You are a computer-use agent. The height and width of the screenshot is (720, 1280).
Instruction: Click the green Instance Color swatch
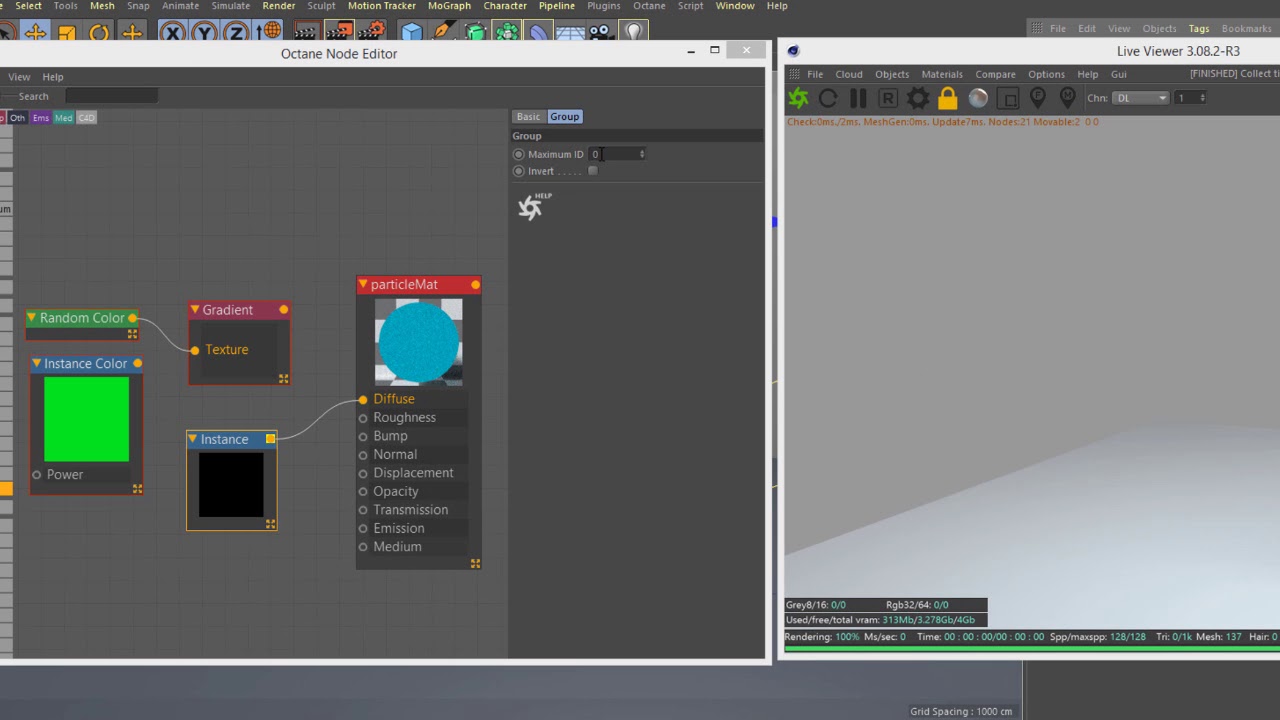(x=86, y=419)
